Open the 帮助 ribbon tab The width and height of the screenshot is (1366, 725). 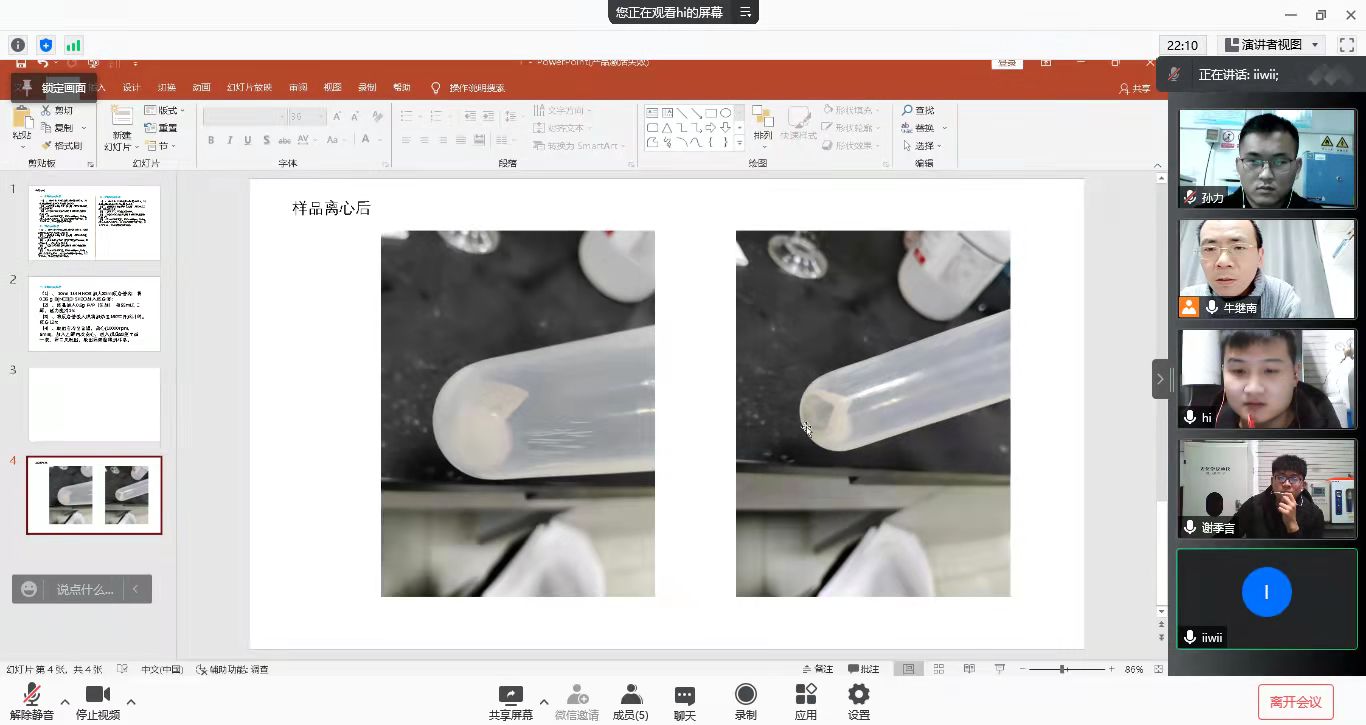coord(402,88)
